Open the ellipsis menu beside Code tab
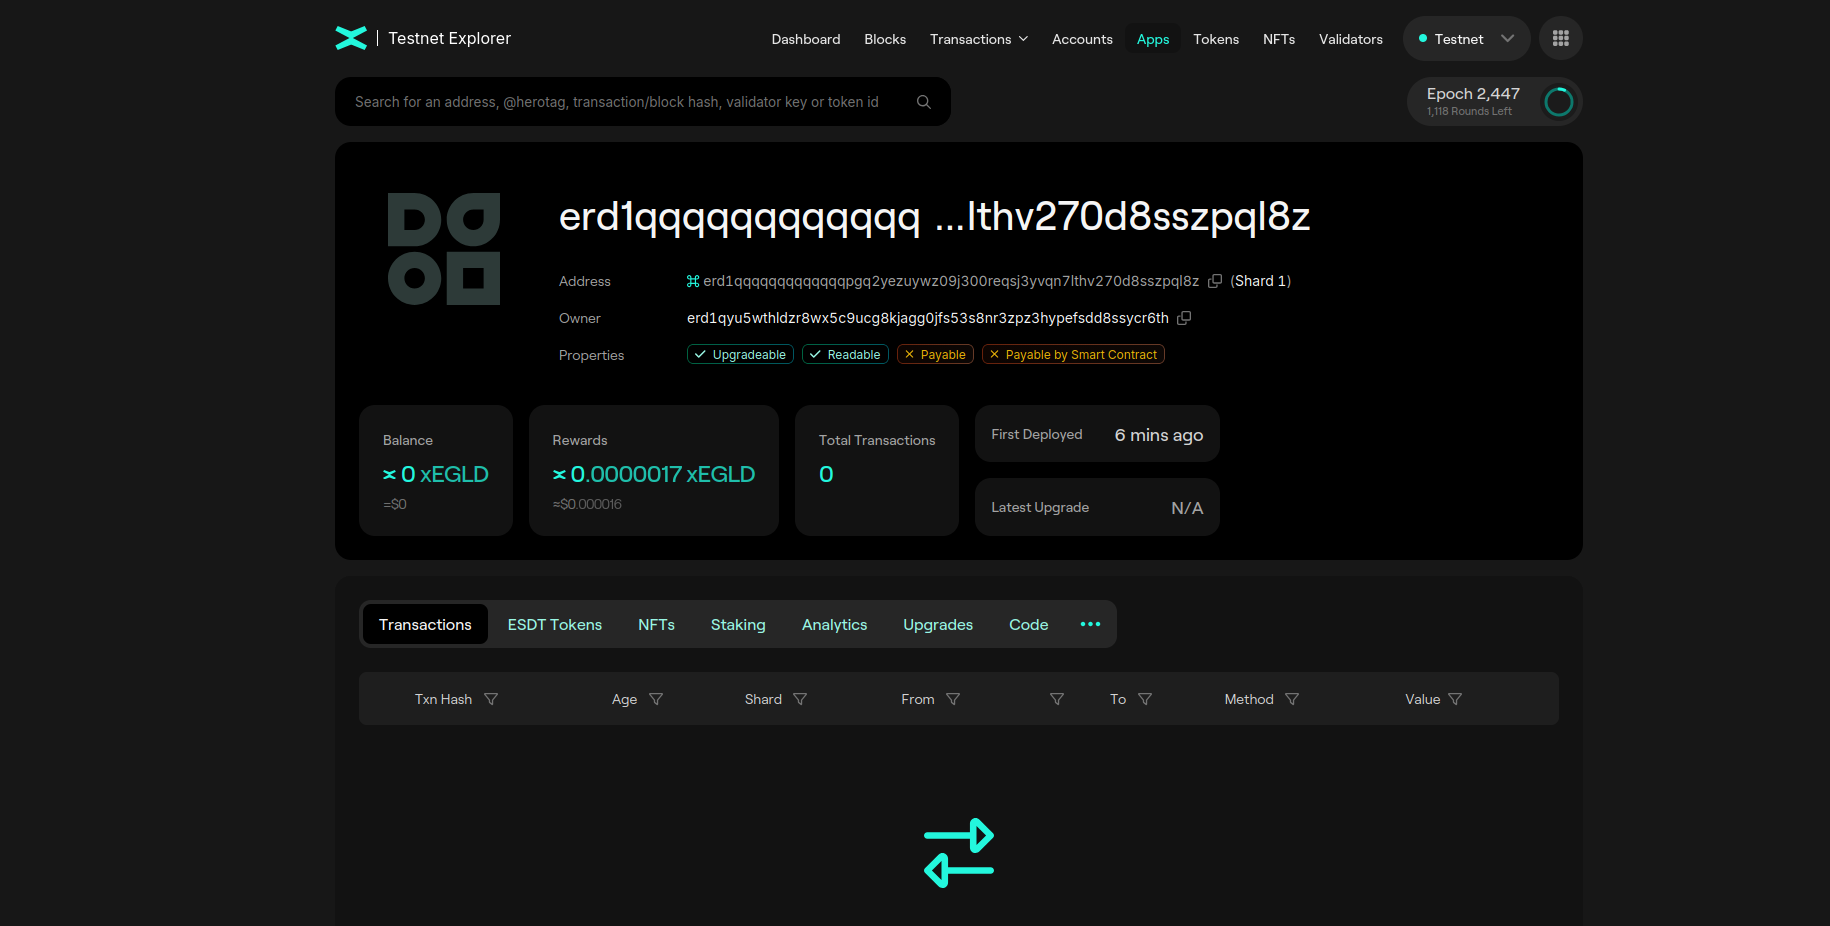Screen dimensions: 1830x926 tap(1090, 624)
